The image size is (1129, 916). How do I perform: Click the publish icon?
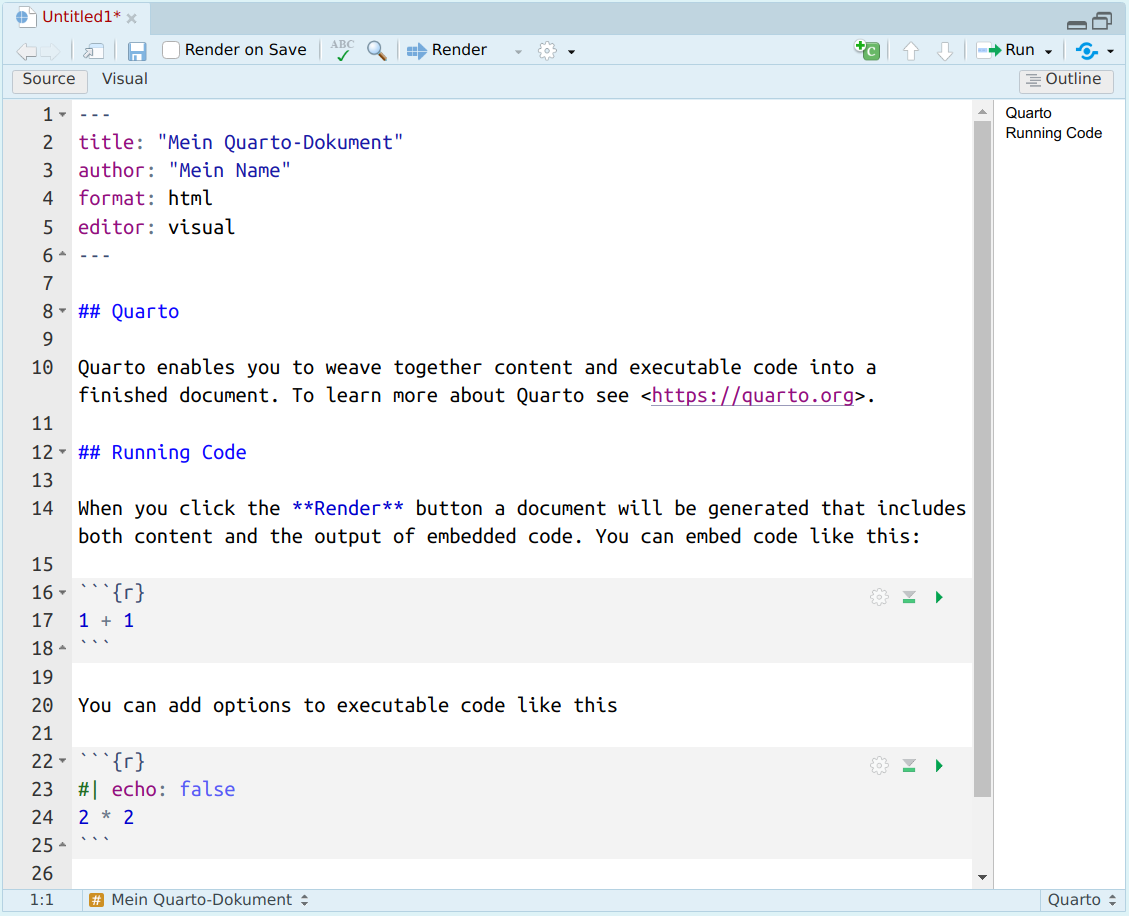(1087, 51)
